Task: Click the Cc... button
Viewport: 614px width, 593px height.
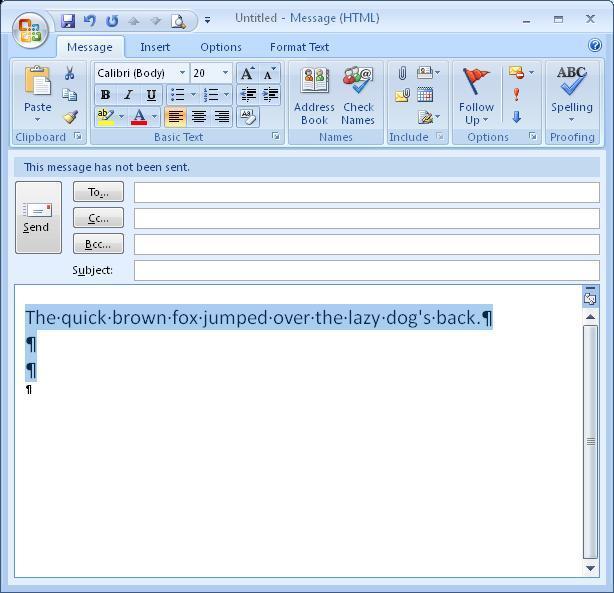Action: point(98,218)
